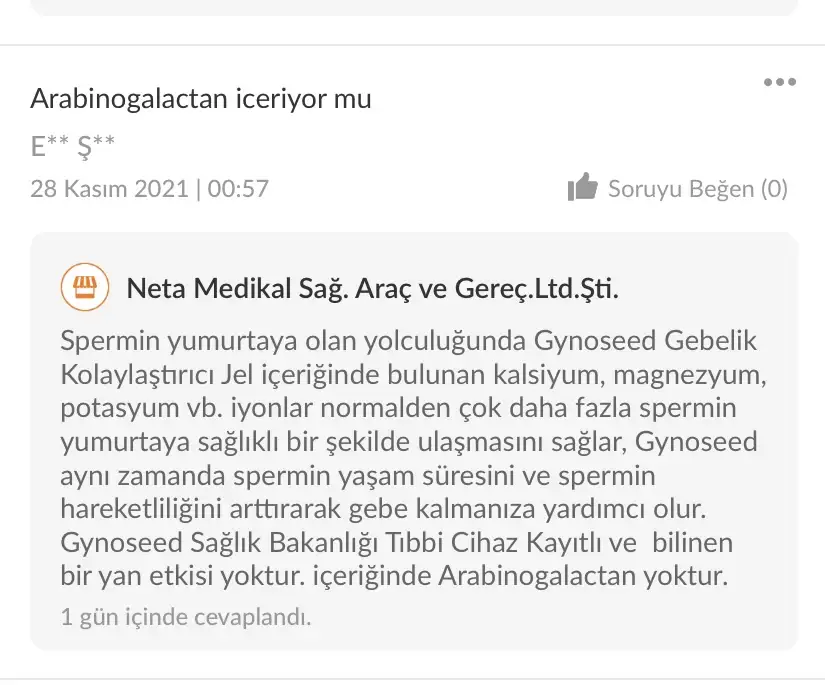This screenshot has width=825, height=685.
Task: Click the date "28 Kasım 2021"
Action: (x=109, y=188)
